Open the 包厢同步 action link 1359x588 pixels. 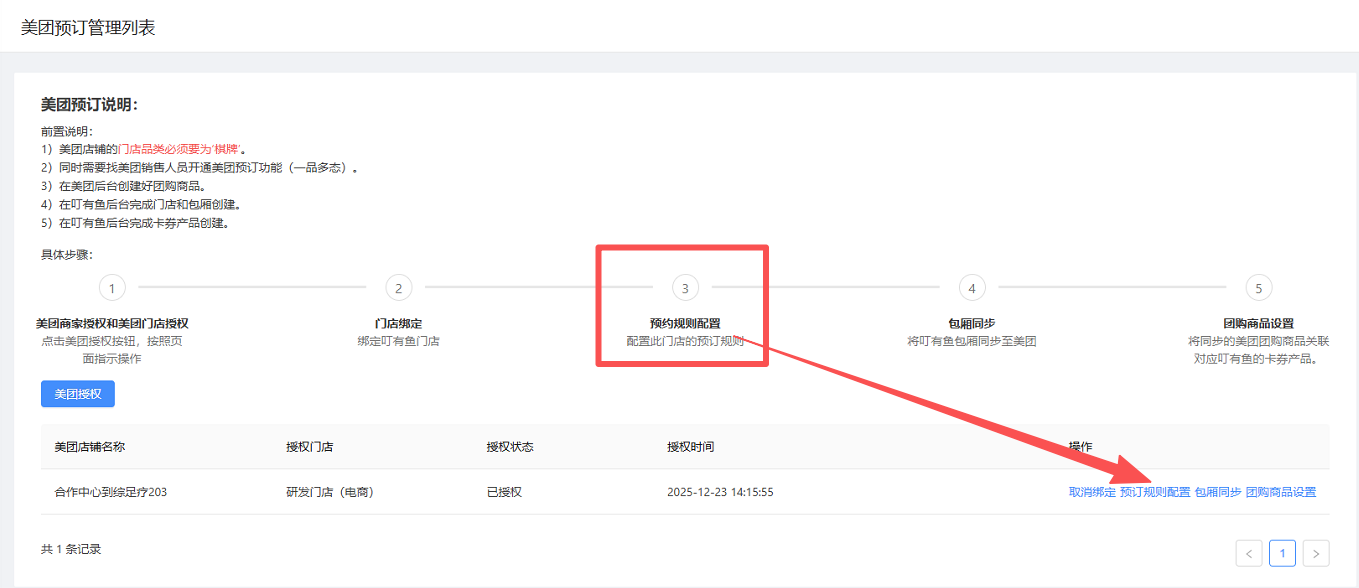pyautogui.click(x=1218, y=492)
